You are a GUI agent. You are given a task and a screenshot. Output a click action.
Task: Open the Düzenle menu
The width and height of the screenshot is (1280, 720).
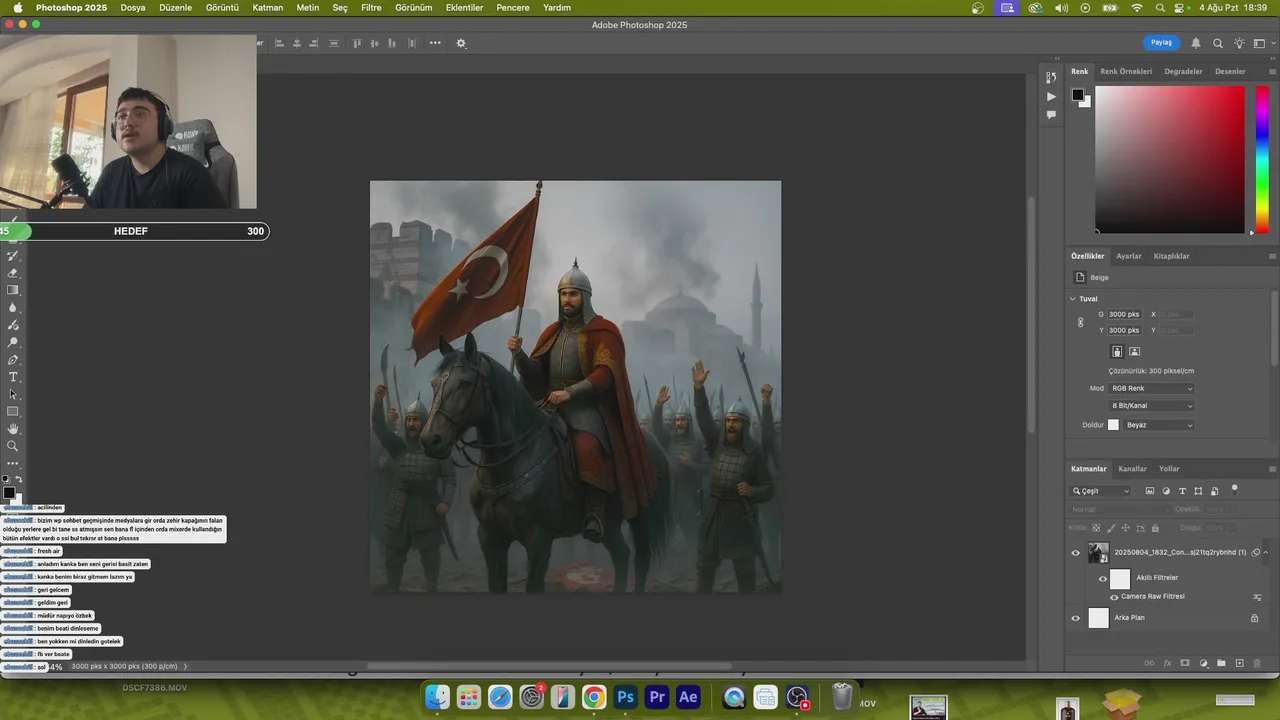pos(175,7)
